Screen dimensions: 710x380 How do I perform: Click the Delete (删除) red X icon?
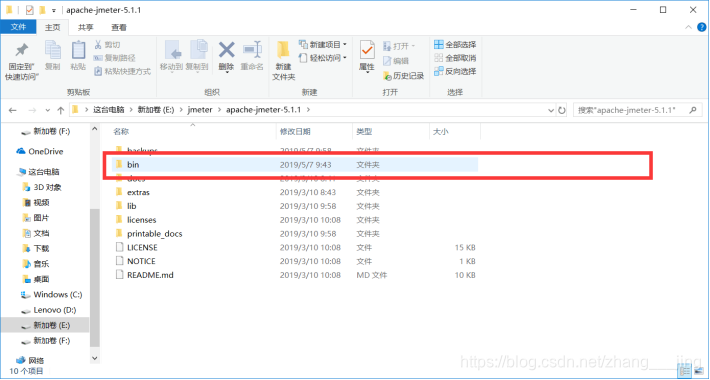click(226, 49)
